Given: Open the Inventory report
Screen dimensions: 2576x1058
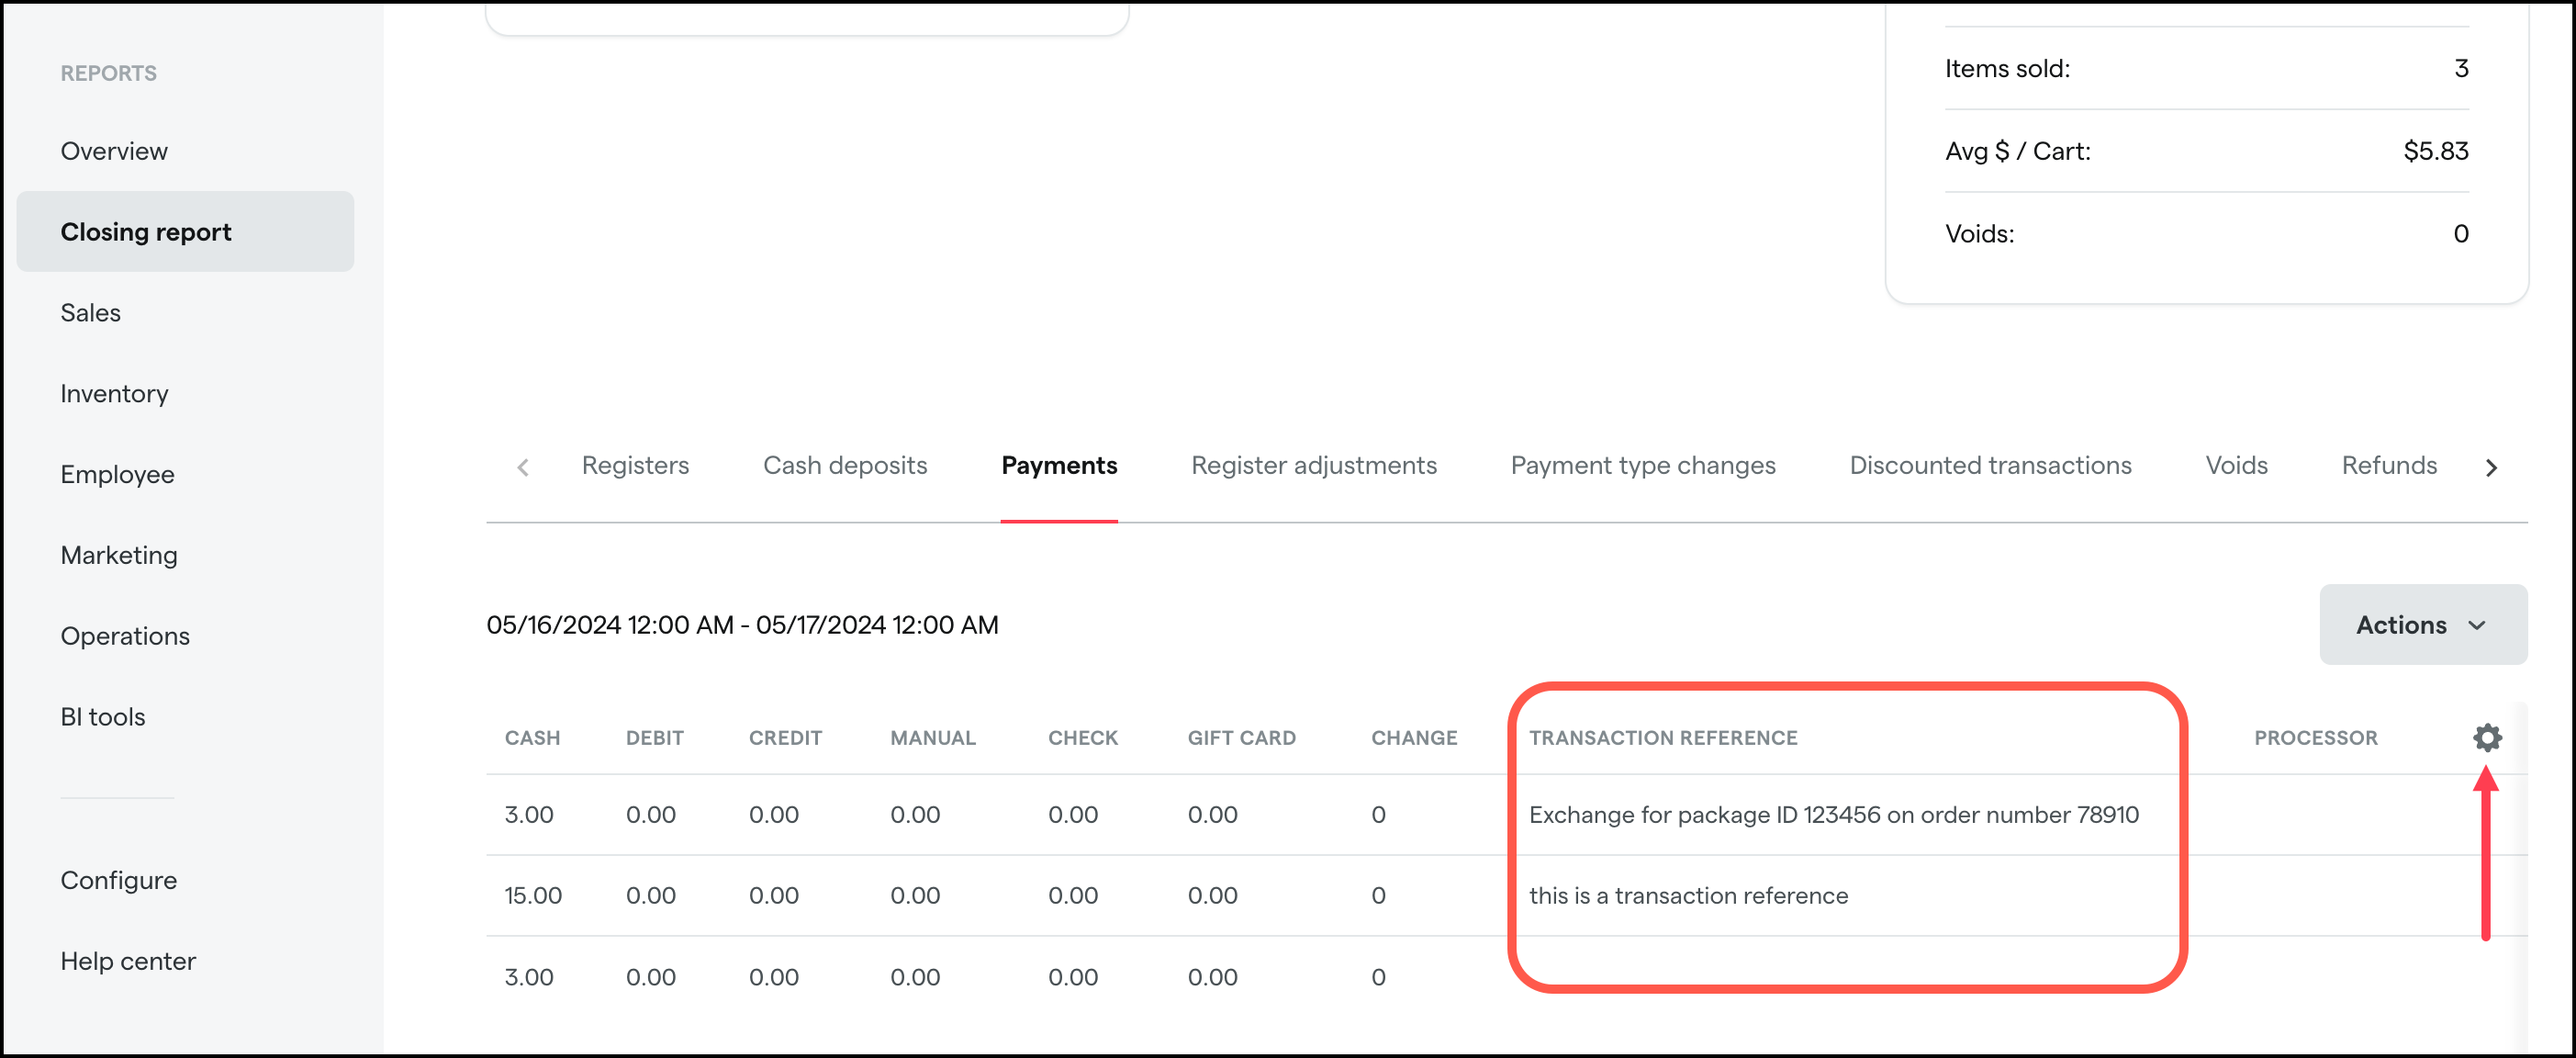Looking at the screenshot, I should point(114,393).
